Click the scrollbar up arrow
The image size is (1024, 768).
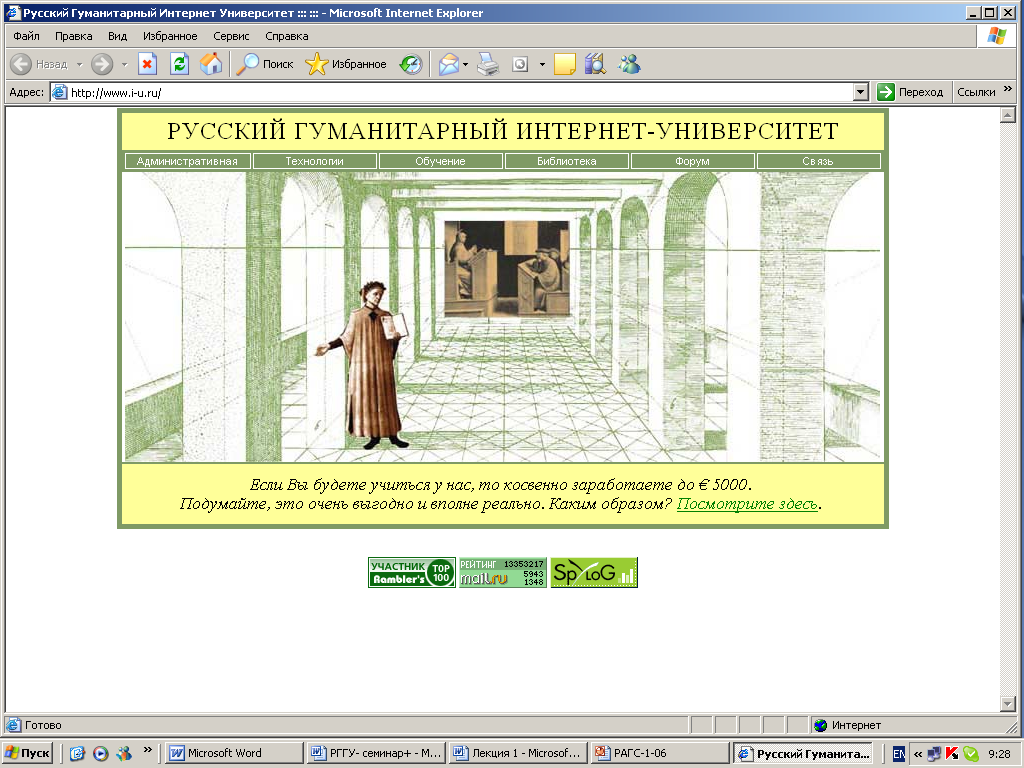point(1008,116)
